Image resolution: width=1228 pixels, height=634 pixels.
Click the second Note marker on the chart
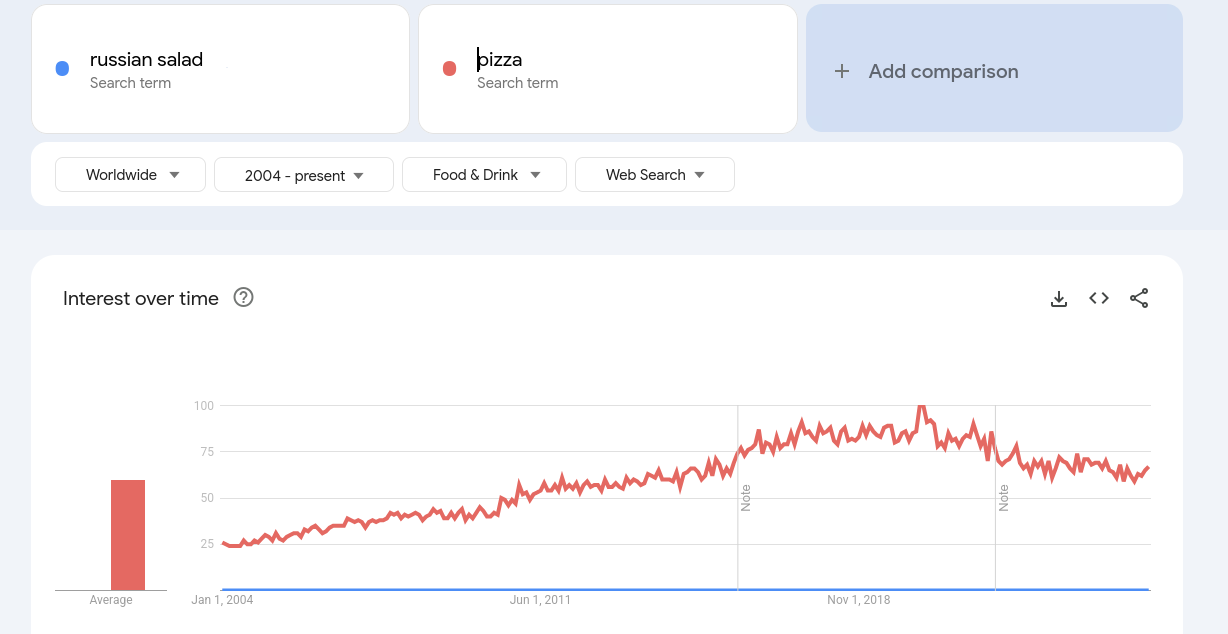point(1004,497)
